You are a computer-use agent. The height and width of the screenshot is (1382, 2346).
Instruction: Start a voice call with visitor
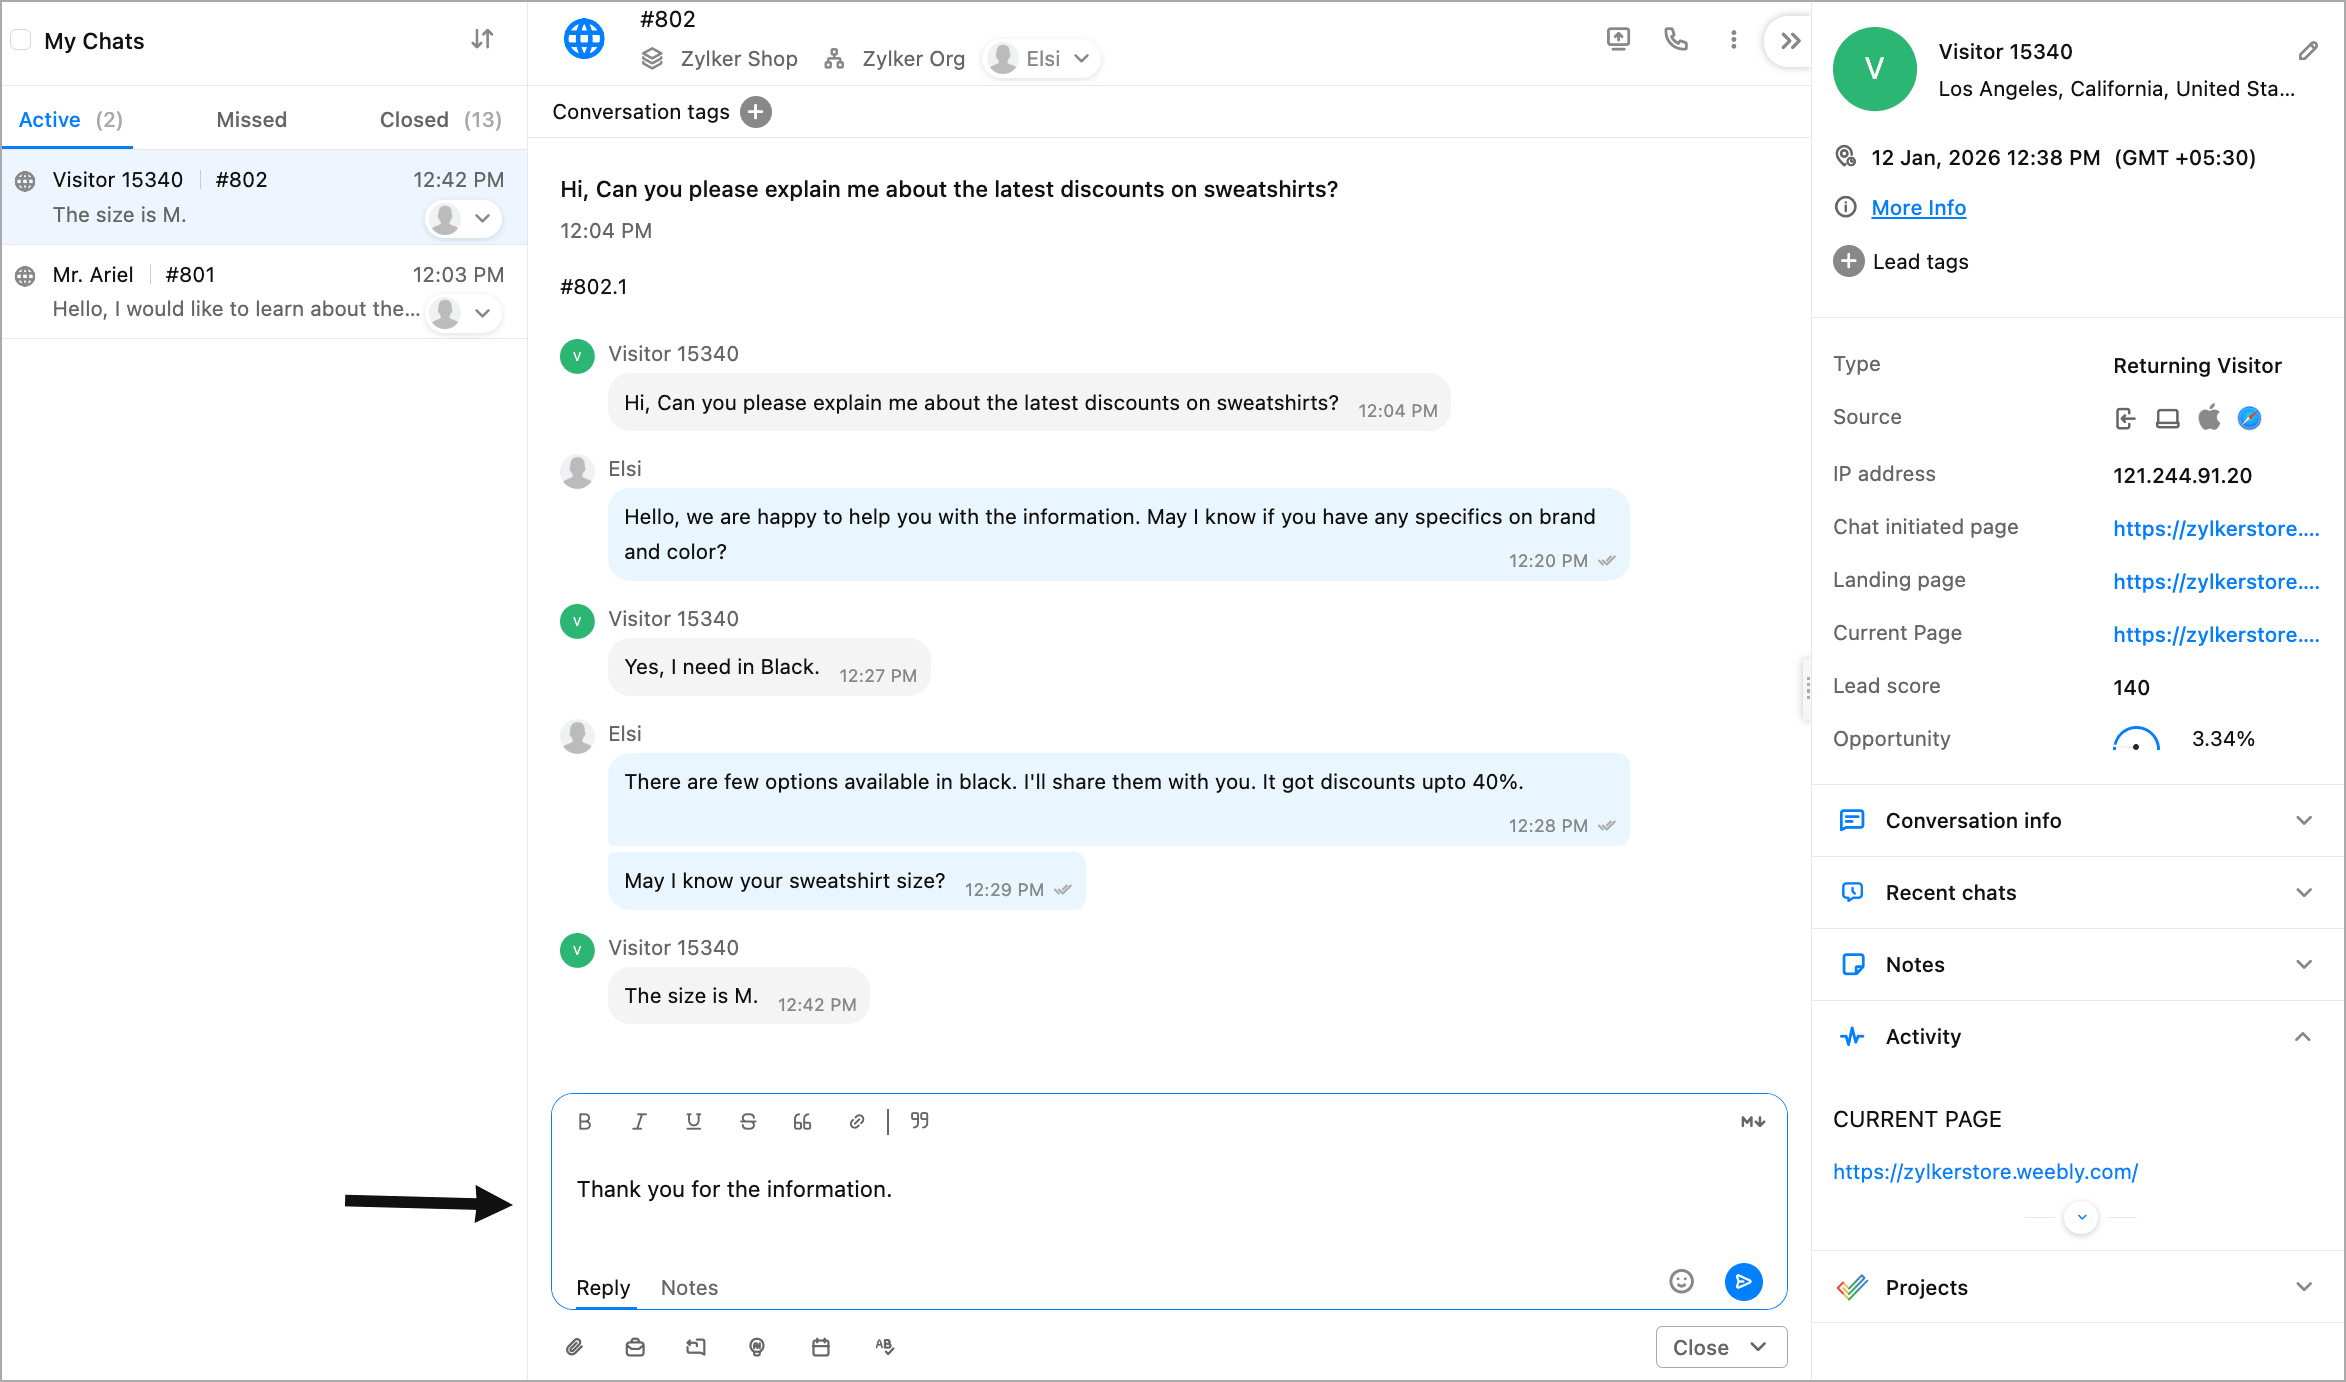[1675, 40]
